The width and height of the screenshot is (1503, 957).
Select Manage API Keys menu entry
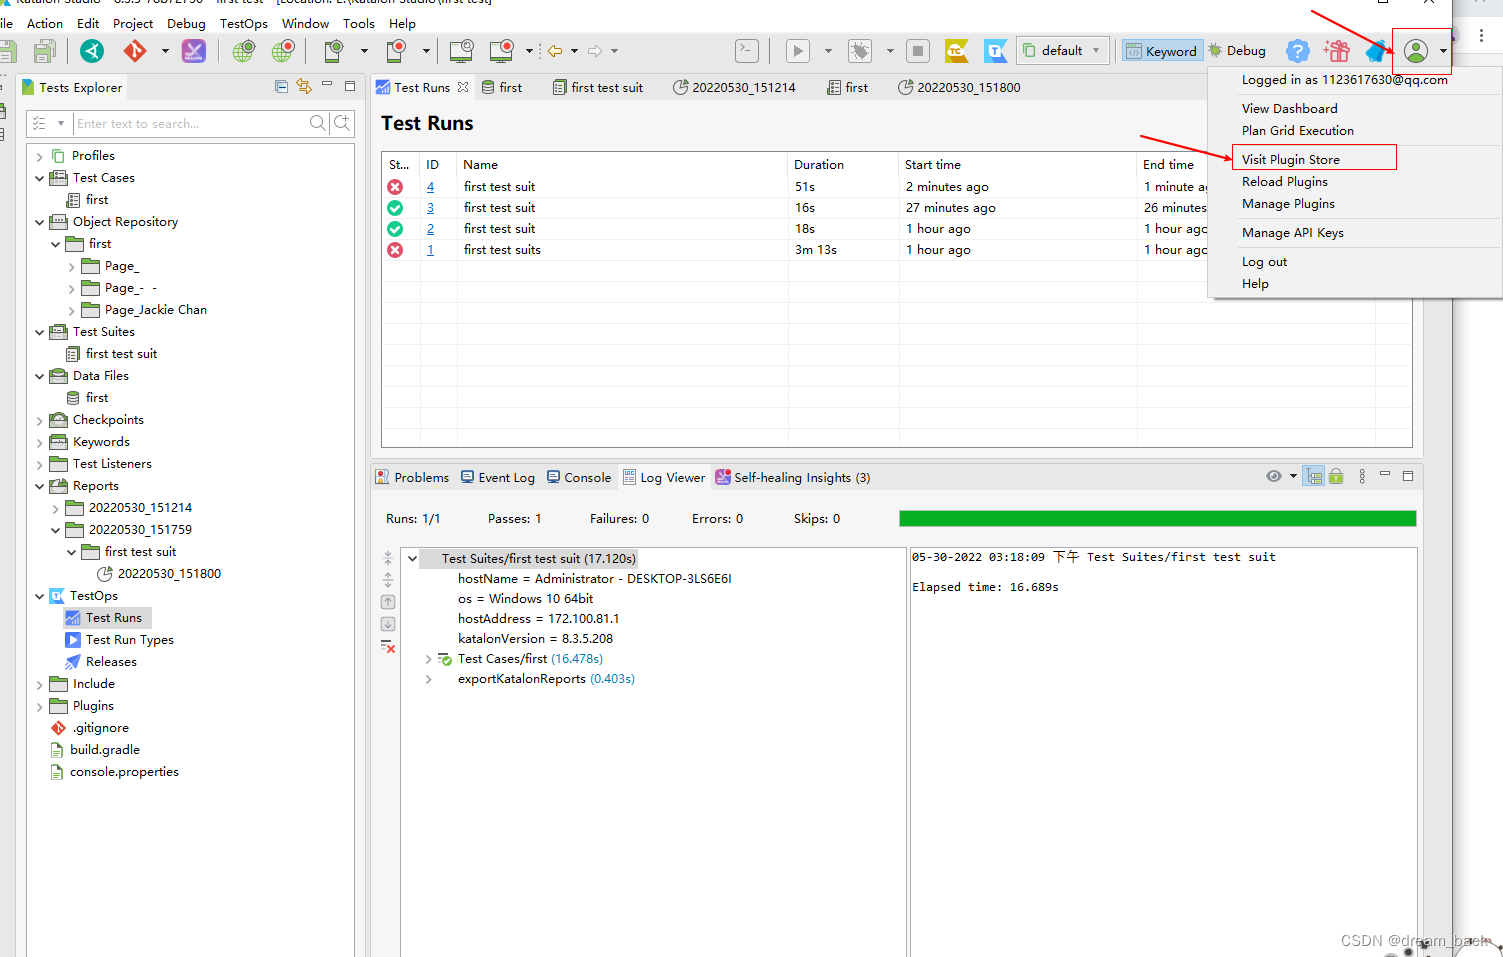click(1292, 233)
